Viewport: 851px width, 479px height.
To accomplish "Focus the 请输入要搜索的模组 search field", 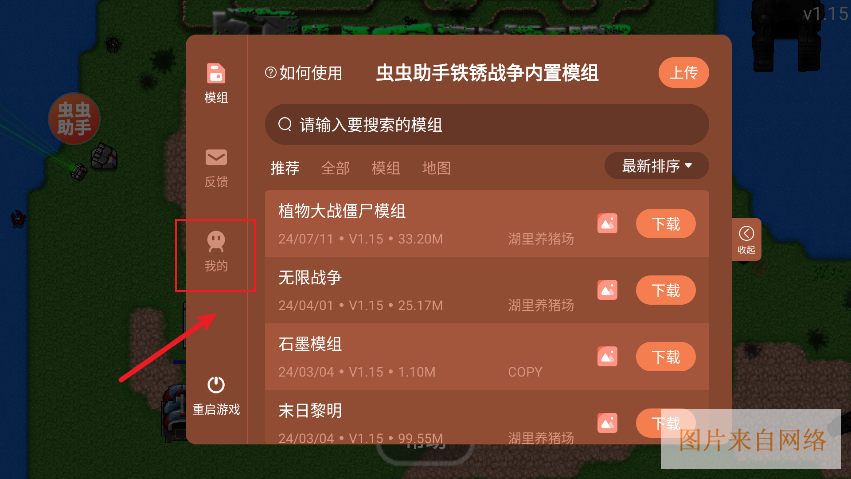I will click(x=487, y=125).
